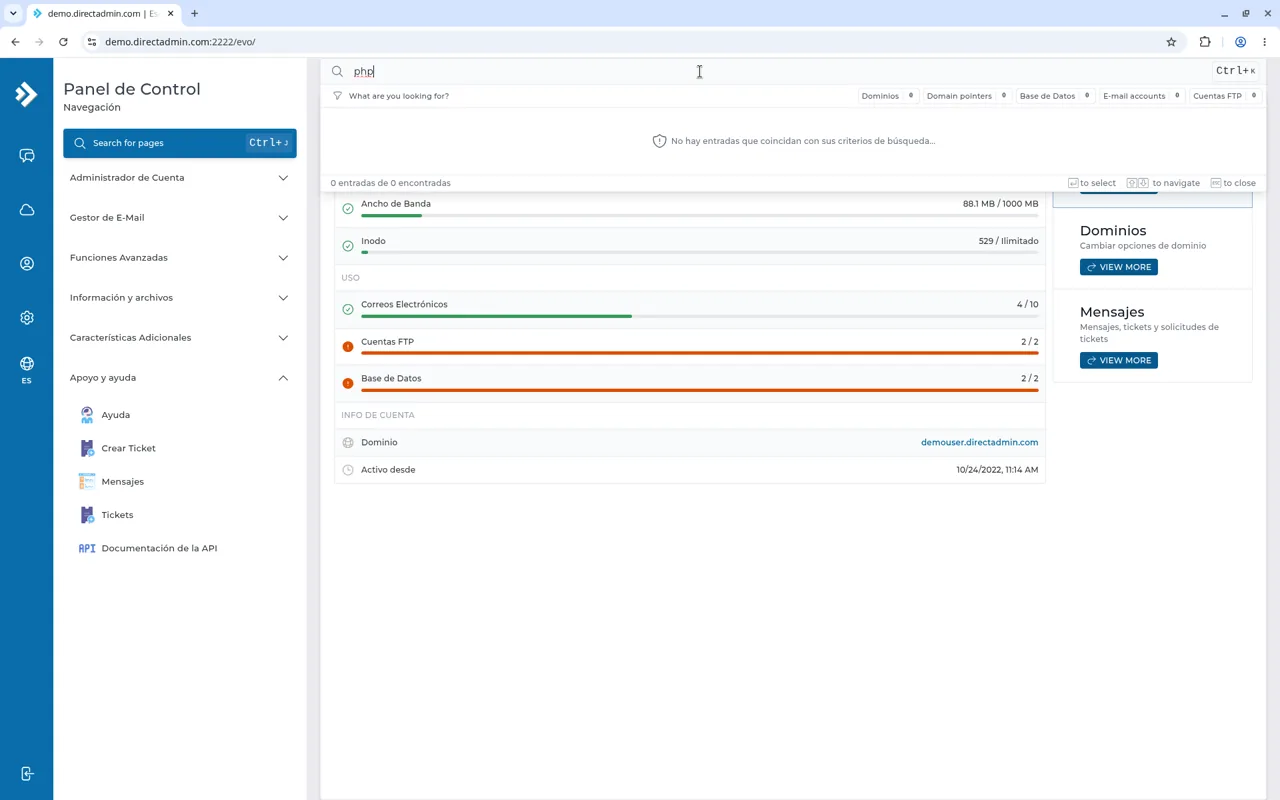Collapse Apoyo y ayuda section
The image size is (1280, 800).
[x=180, y=378]
